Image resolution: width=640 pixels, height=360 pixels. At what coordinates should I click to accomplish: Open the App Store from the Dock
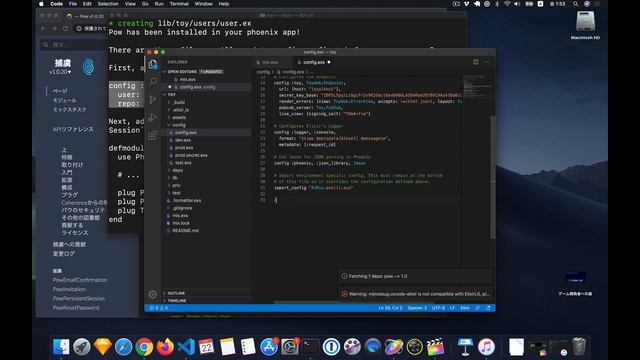click(x=269, y=347)
